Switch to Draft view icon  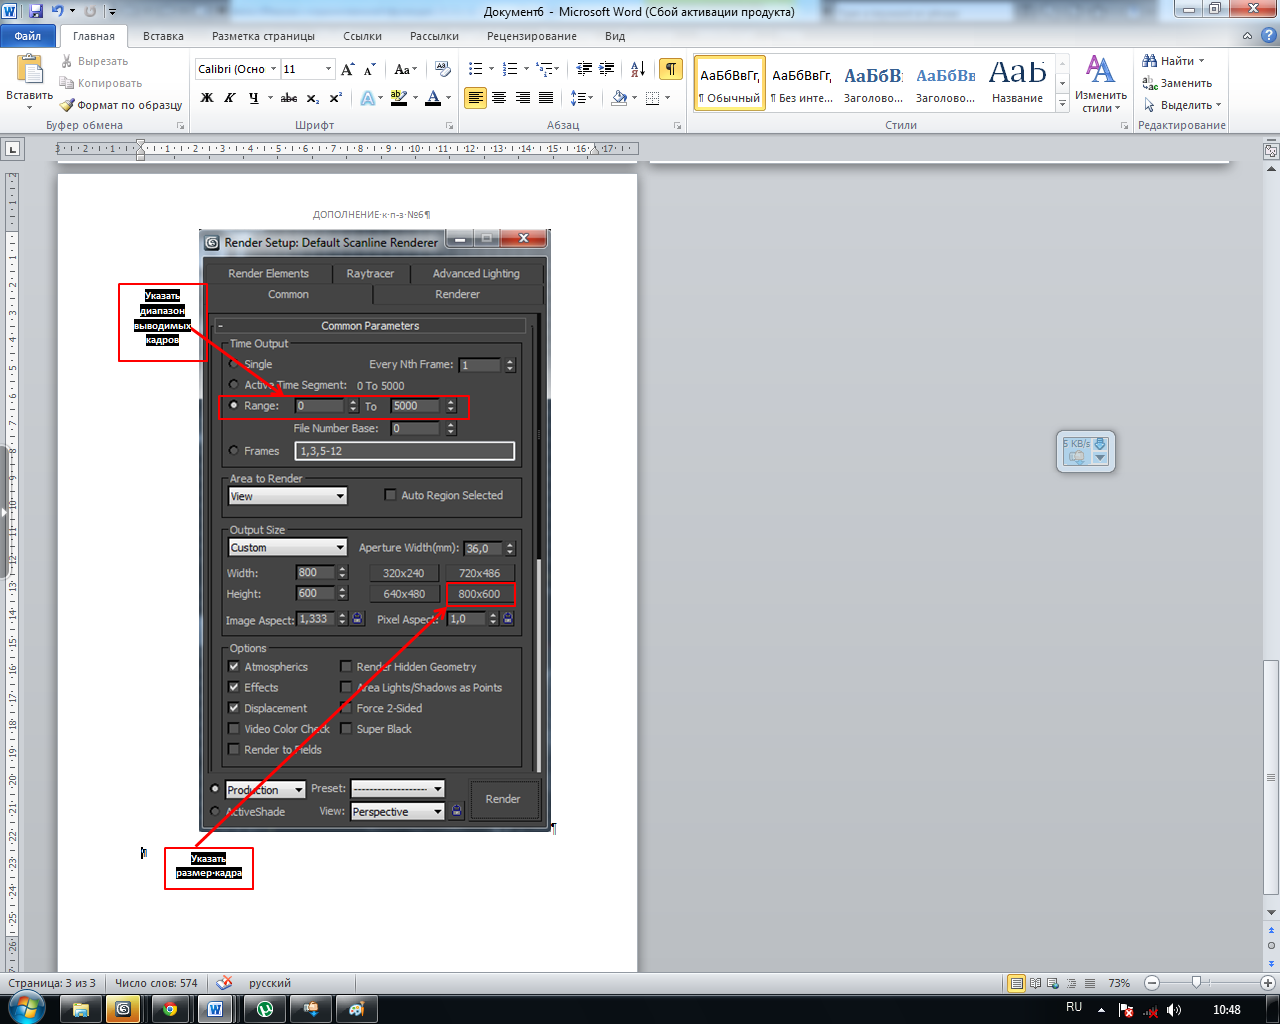point(1089,983)
